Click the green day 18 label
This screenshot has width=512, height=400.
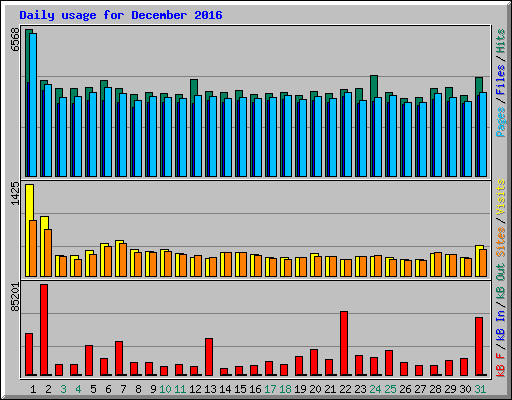285,389
